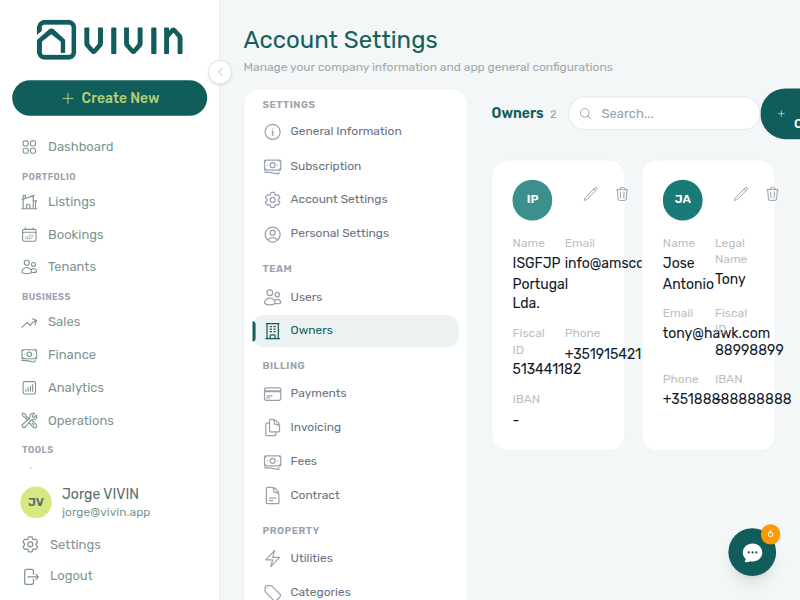Click the Listings building icon
Viewport: 800px width, 600px height.
(29, 202)
